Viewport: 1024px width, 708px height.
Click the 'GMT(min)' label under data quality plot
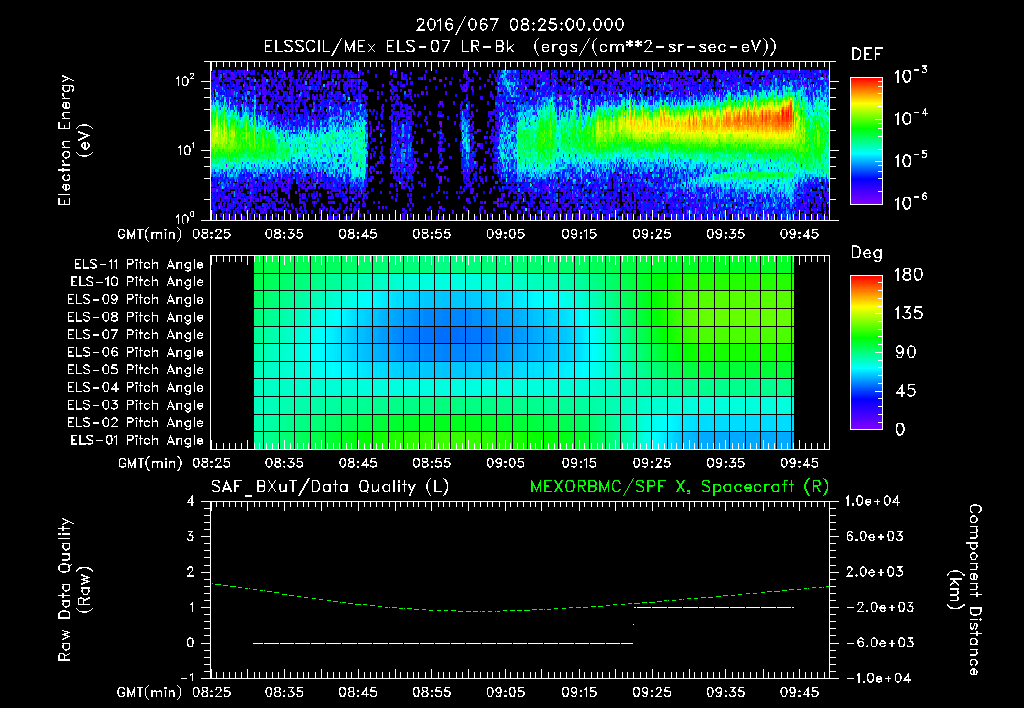149,692
